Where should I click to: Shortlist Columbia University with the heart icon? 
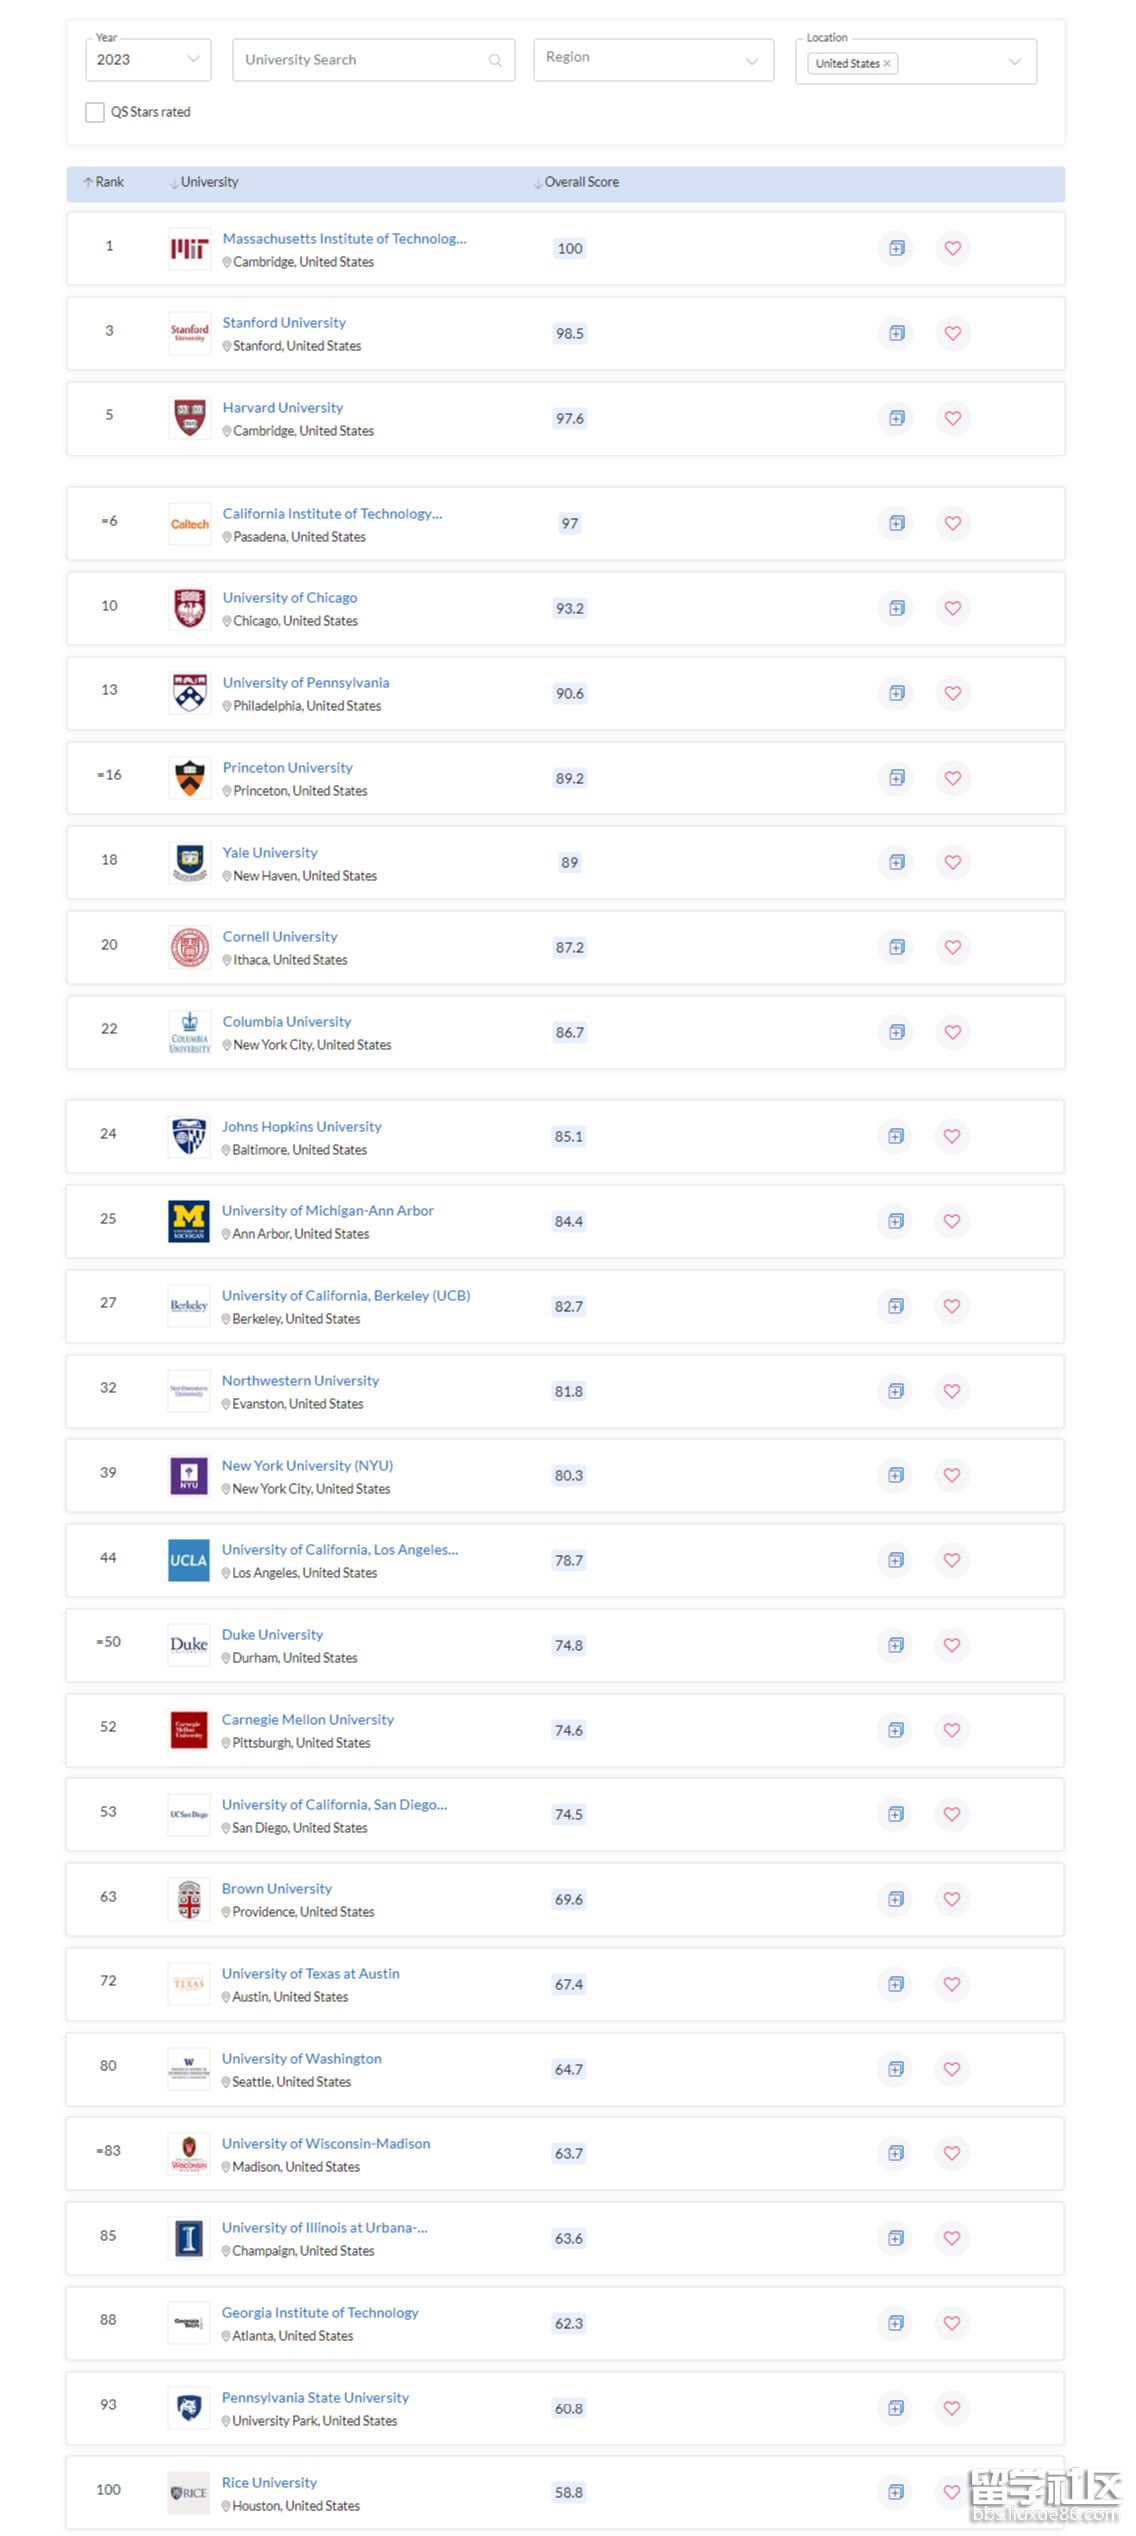pos(952,1032)
